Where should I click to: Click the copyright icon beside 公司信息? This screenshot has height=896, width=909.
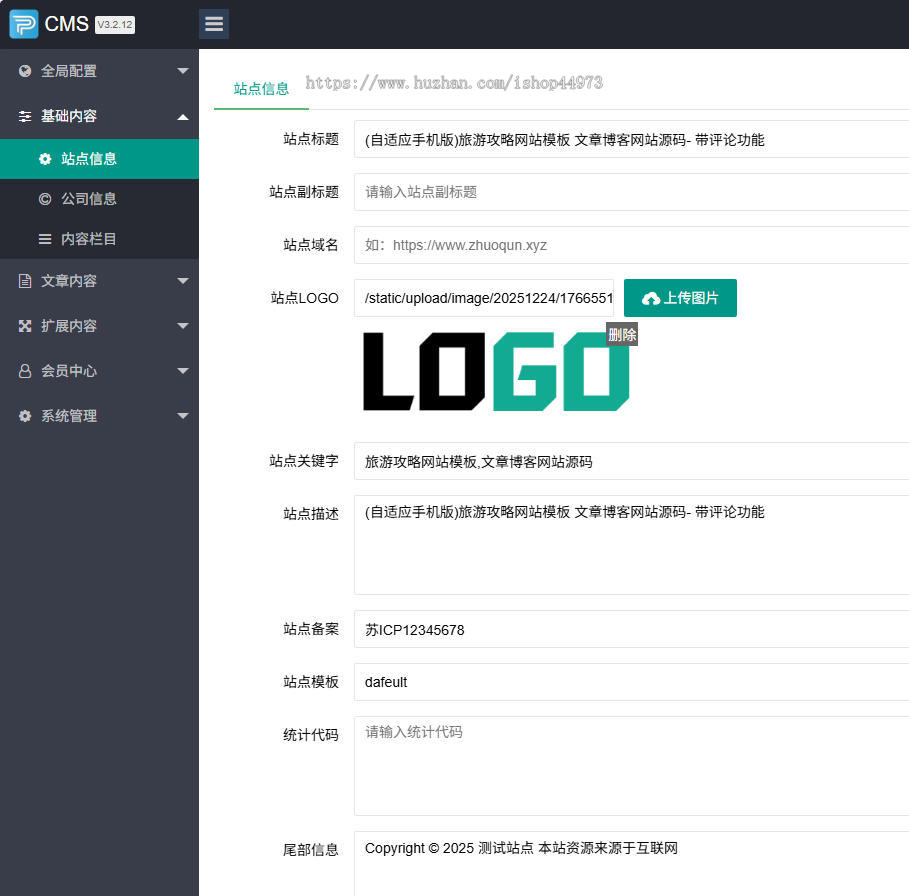pyautogui.click(x=45, y=199)
